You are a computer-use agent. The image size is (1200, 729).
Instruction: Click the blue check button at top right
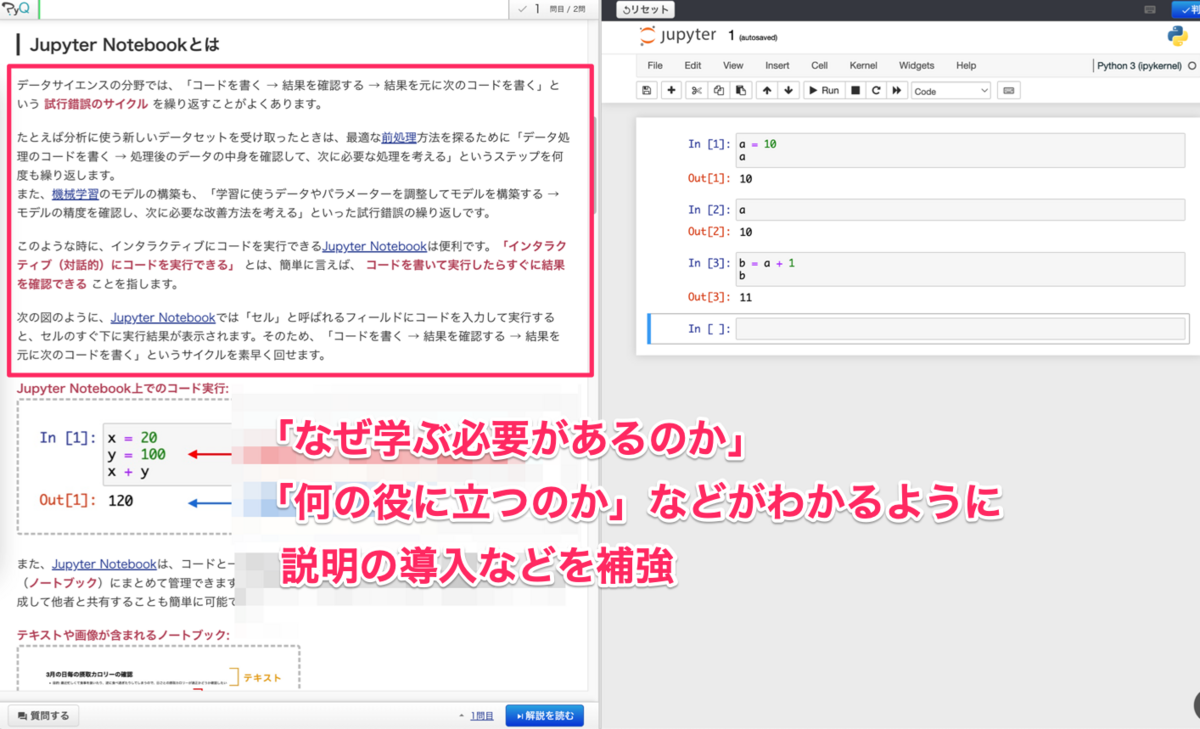click(1184, 8)
